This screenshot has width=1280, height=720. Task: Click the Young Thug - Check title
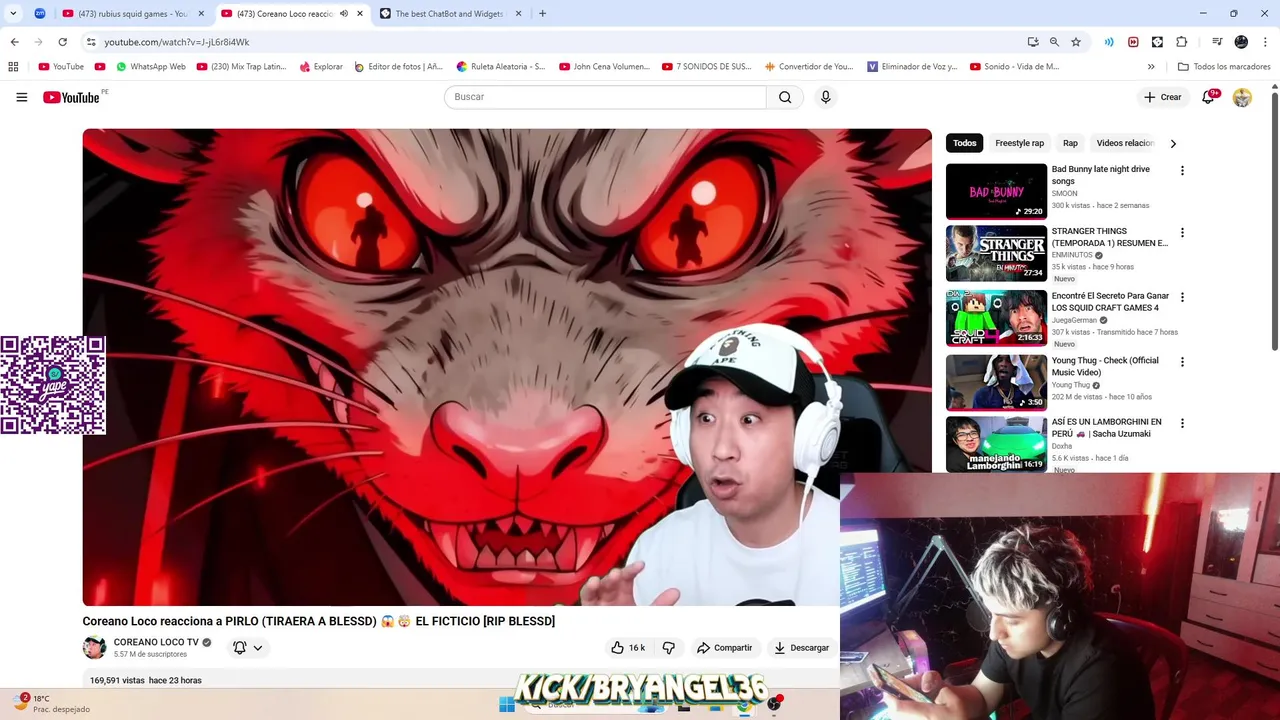click(x=1105, y=366)
